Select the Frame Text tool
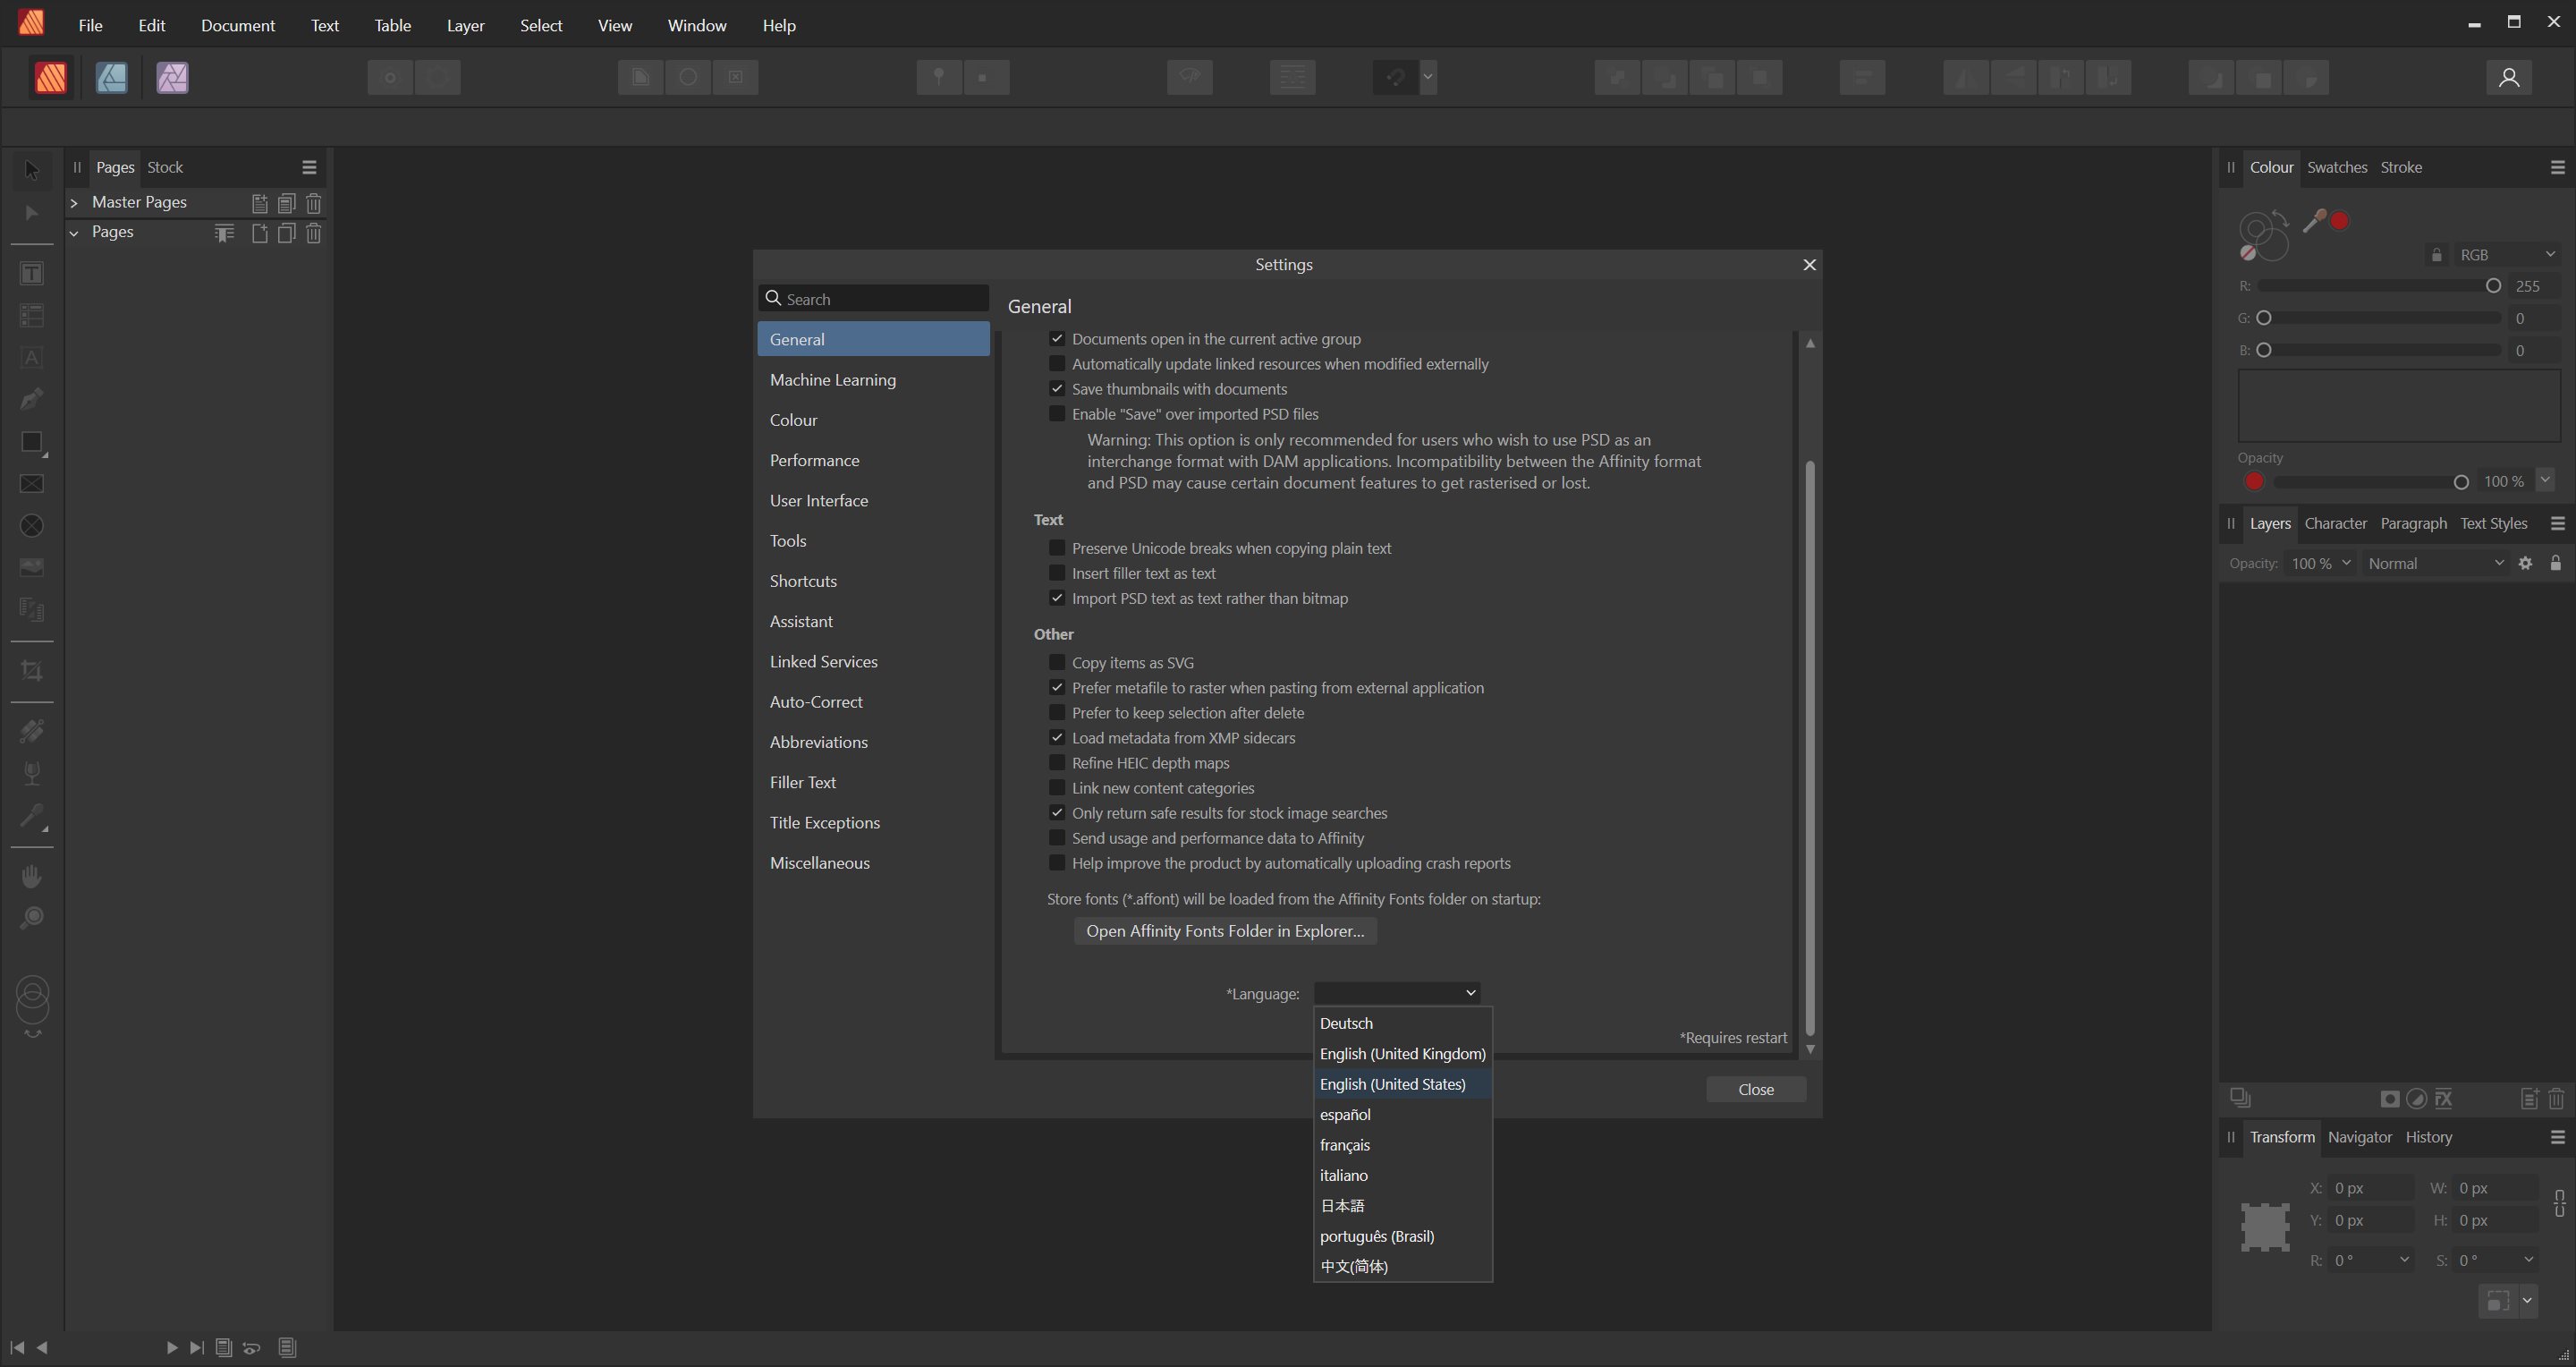The image size is (2576, 1367). coord(32,273)
